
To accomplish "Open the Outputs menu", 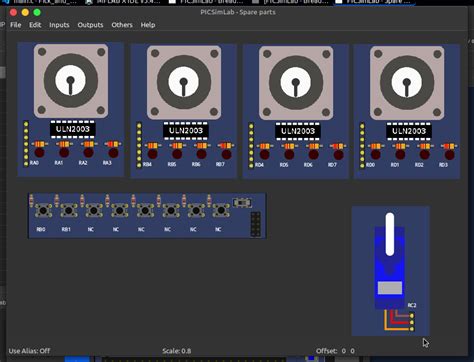I will pyautogui.click(x=90, y=25).
